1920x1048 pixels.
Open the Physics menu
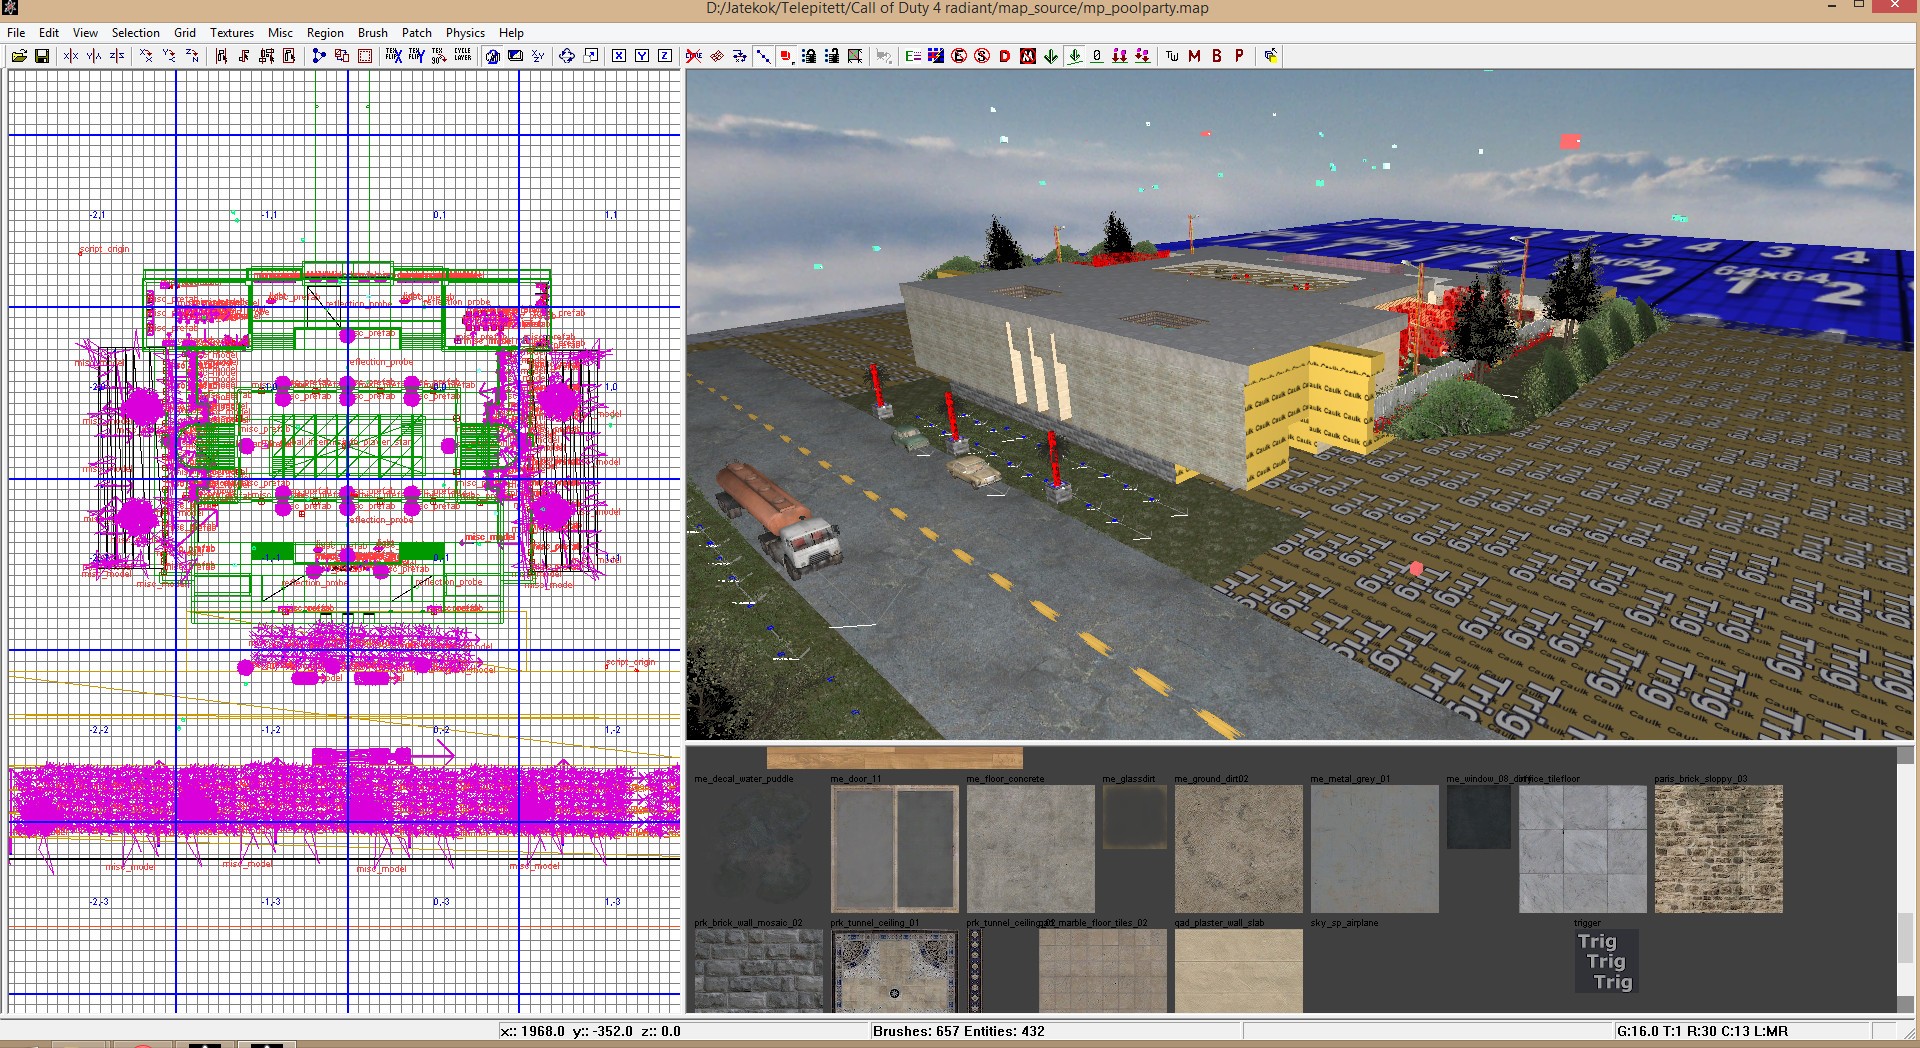(x=465, y=33)
